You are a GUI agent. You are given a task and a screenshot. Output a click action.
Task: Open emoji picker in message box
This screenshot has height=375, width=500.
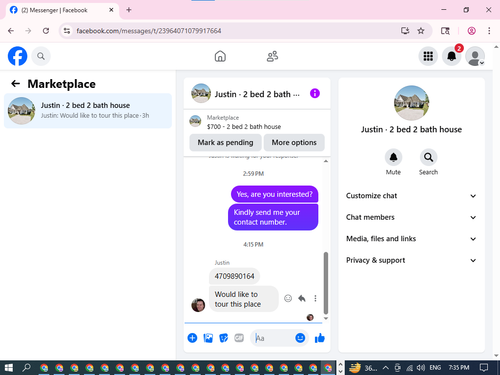click(300, 338)
